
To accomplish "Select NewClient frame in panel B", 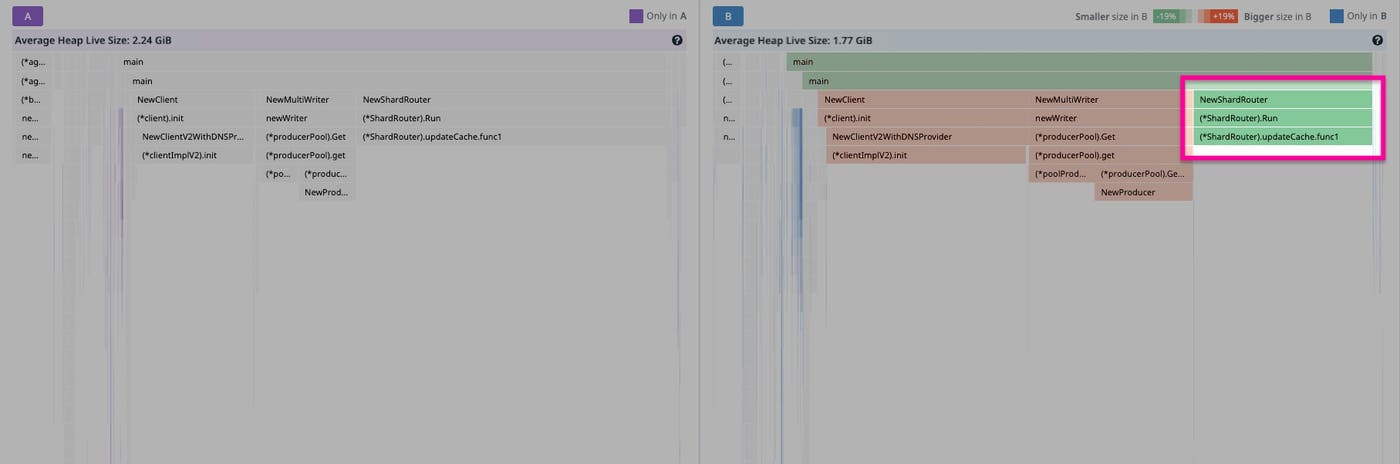I will pyautogui.click(x=924, y=100).
